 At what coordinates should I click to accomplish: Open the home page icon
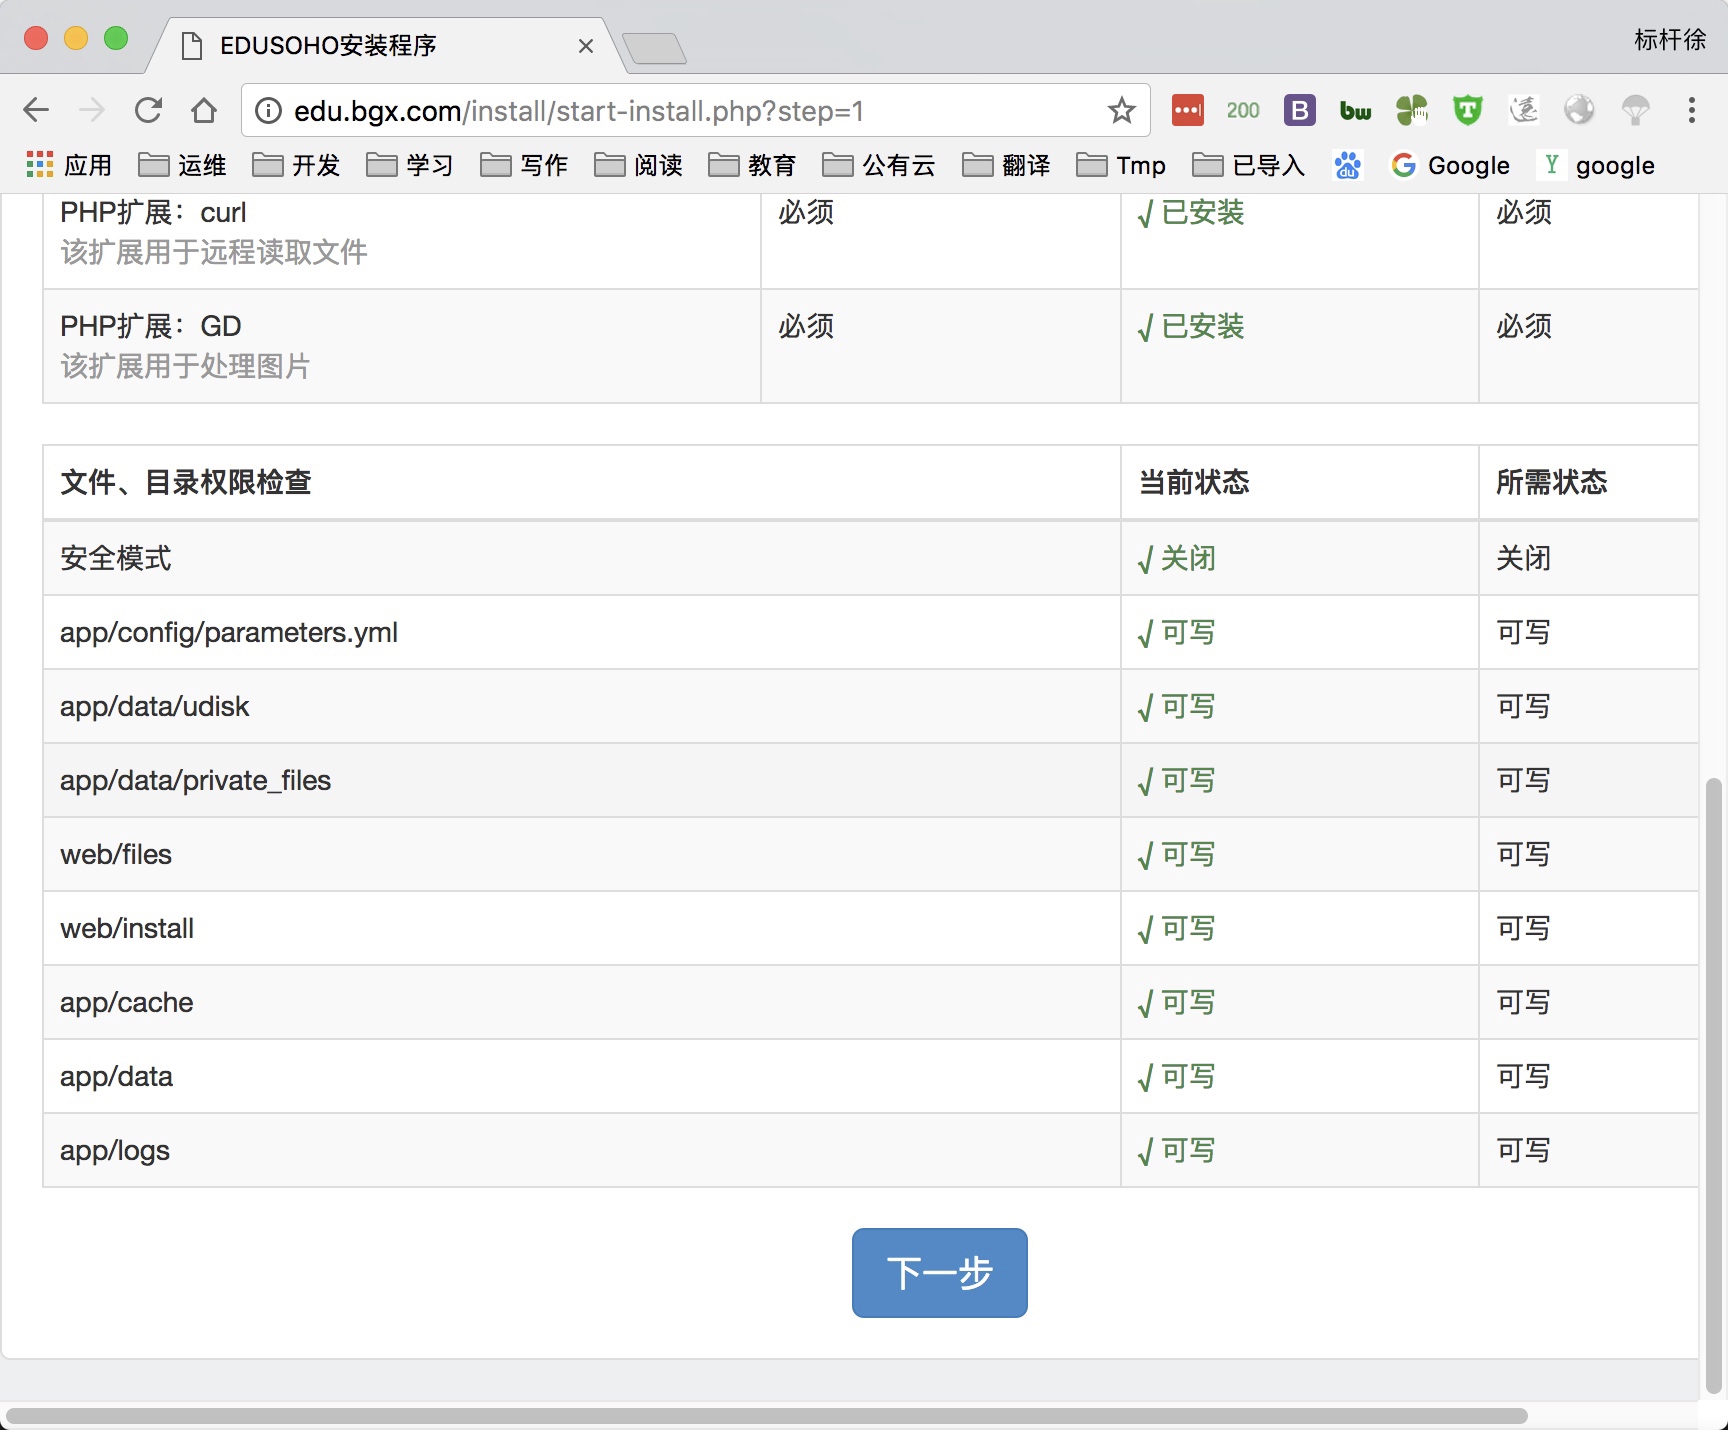click(204, 110)
